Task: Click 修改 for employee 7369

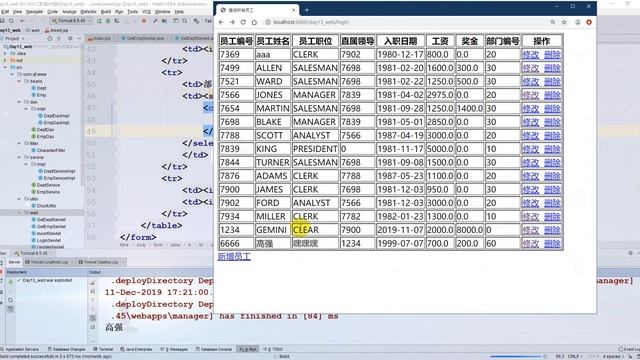Action: 531,55
